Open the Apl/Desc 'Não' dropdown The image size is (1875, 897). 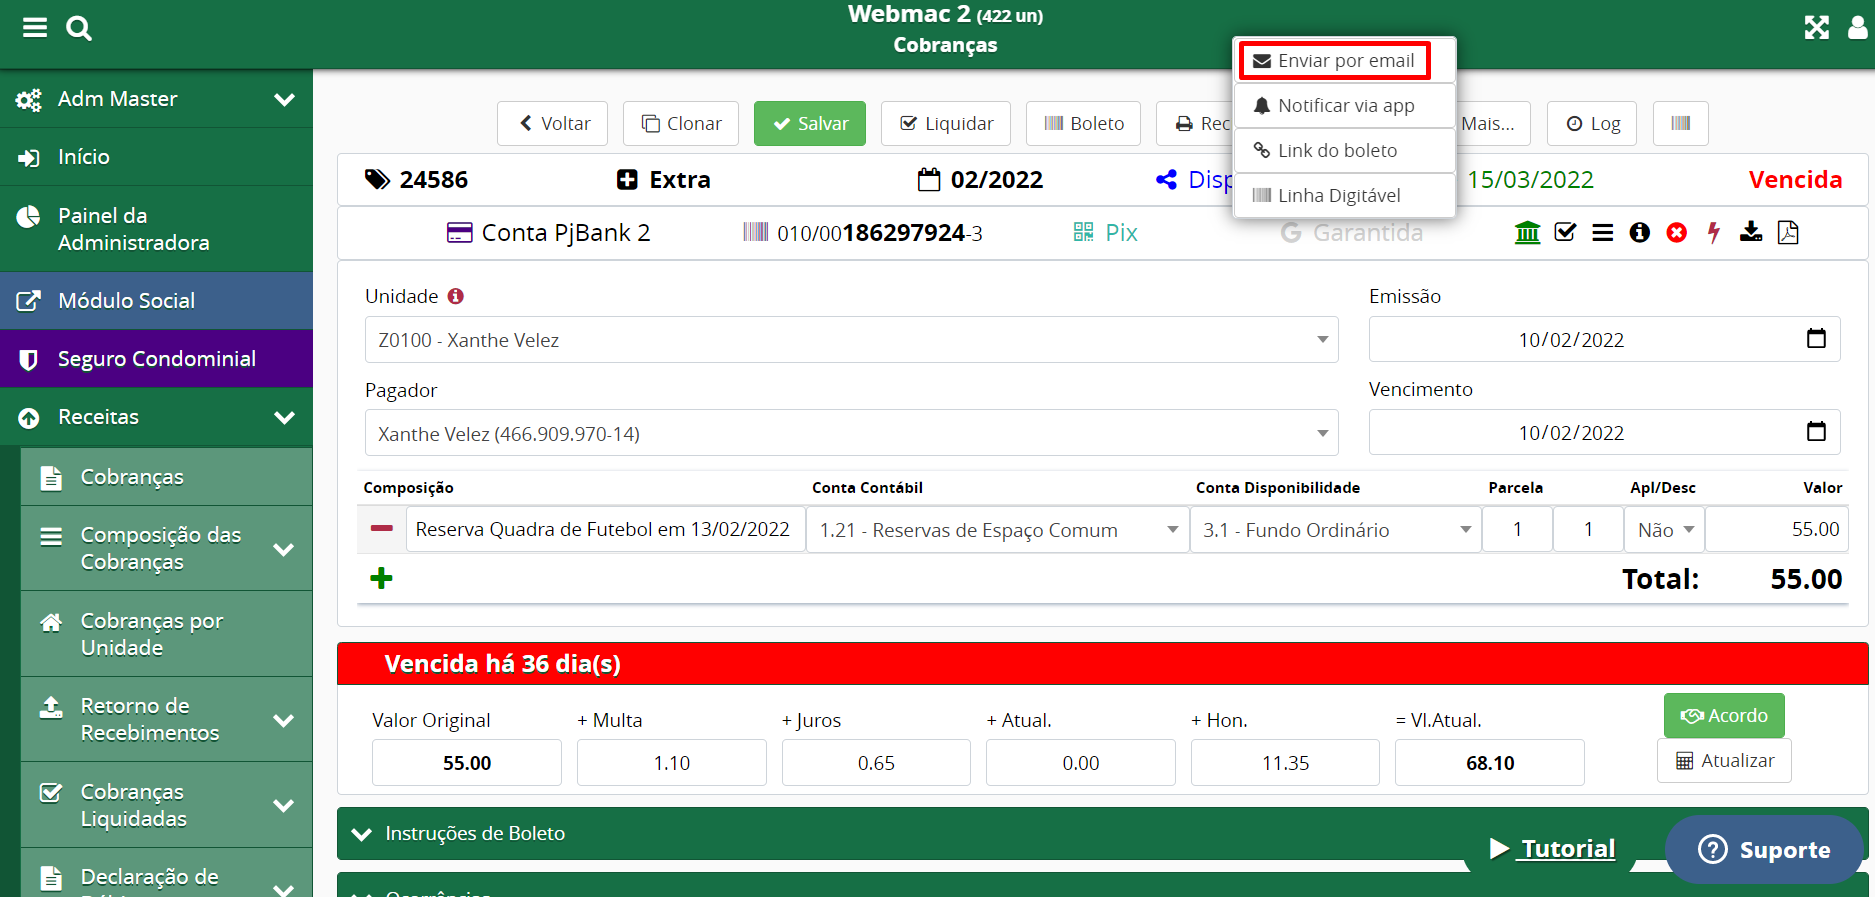coord(1664,530)
